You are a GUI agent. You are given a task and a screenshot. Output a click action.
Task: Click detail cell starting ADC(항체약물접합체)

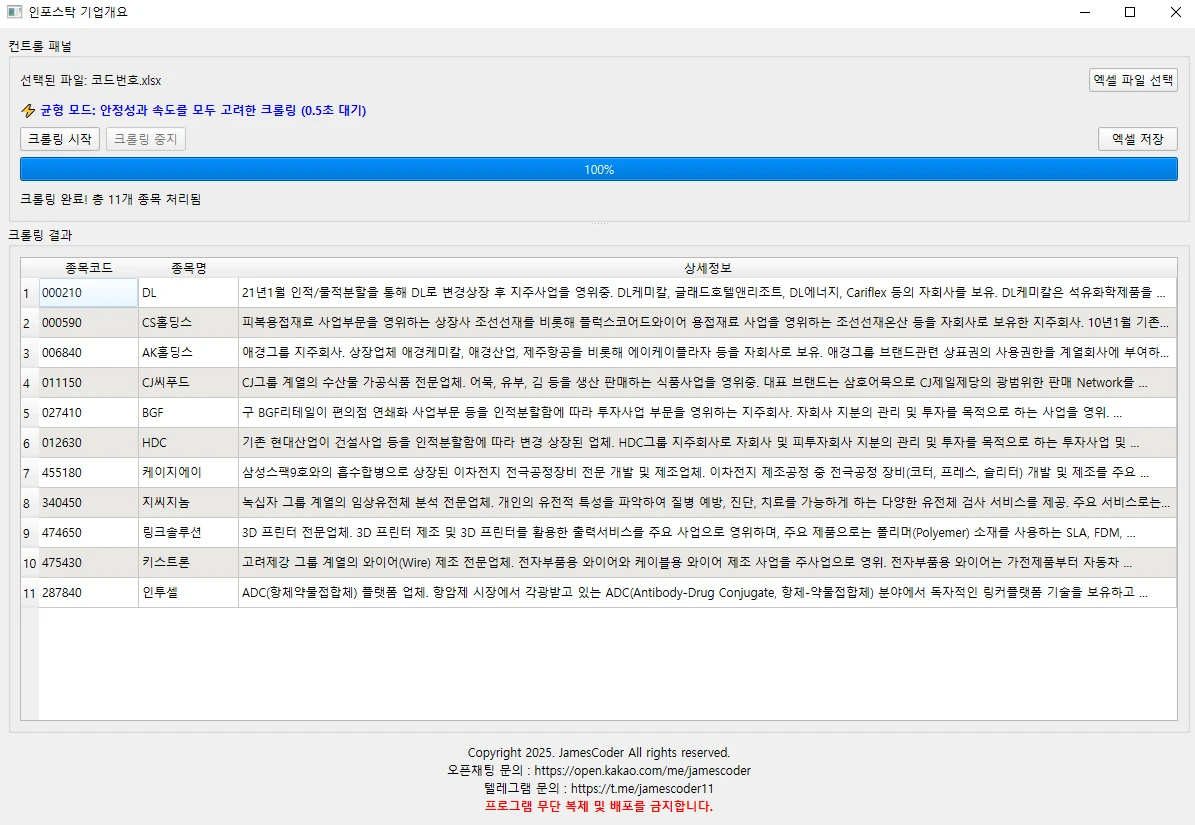point(707,593)
